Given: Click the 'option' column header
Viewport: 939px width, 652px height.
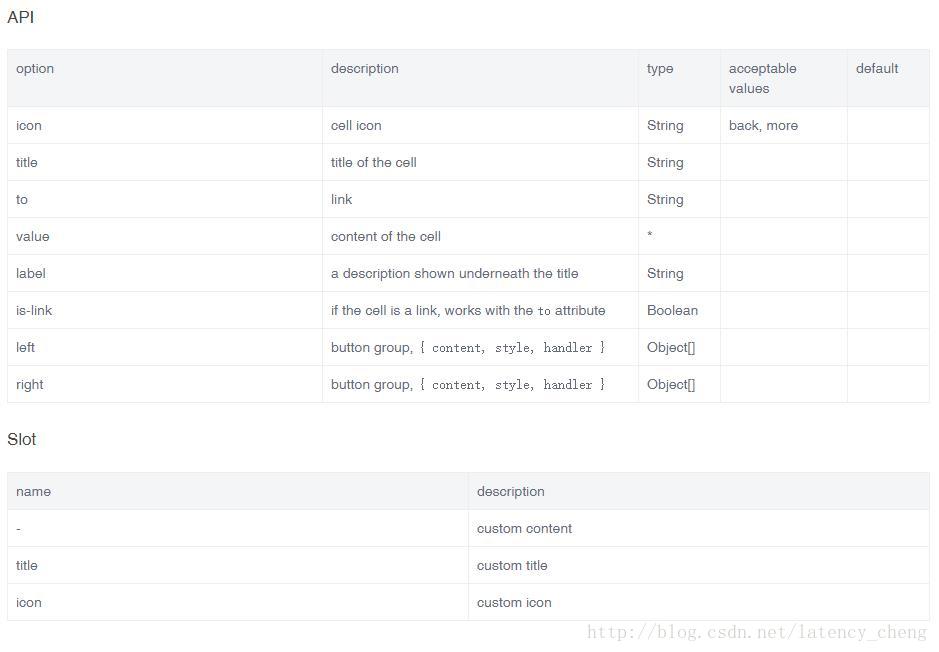Looking at the screenshot, I should tap(35, 69).
